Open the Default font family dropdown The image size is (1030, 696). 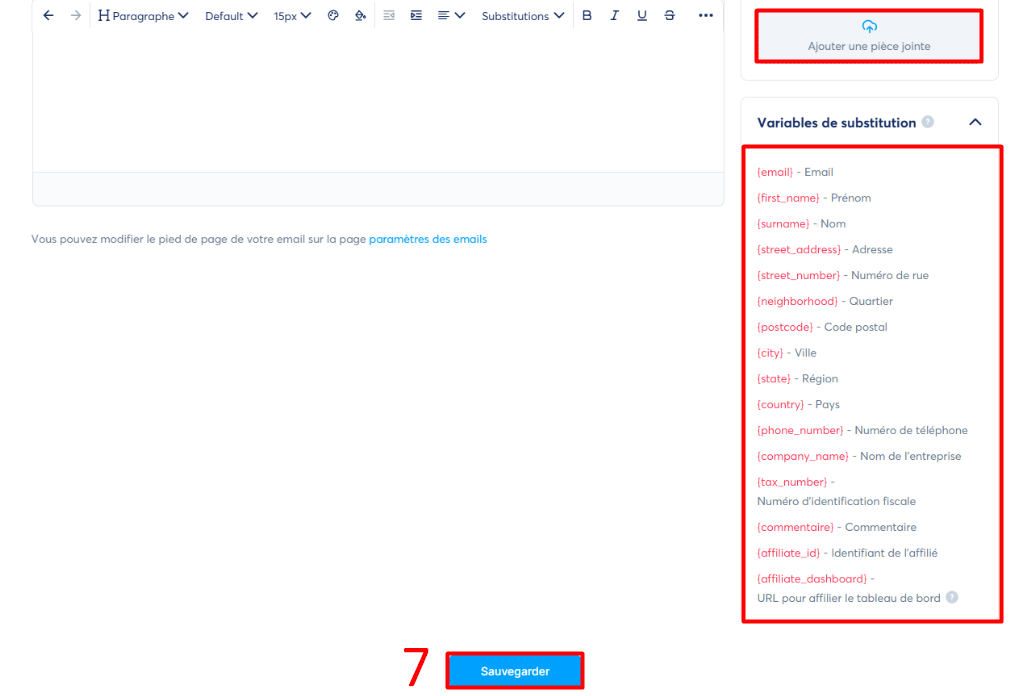tap(231, 16)
